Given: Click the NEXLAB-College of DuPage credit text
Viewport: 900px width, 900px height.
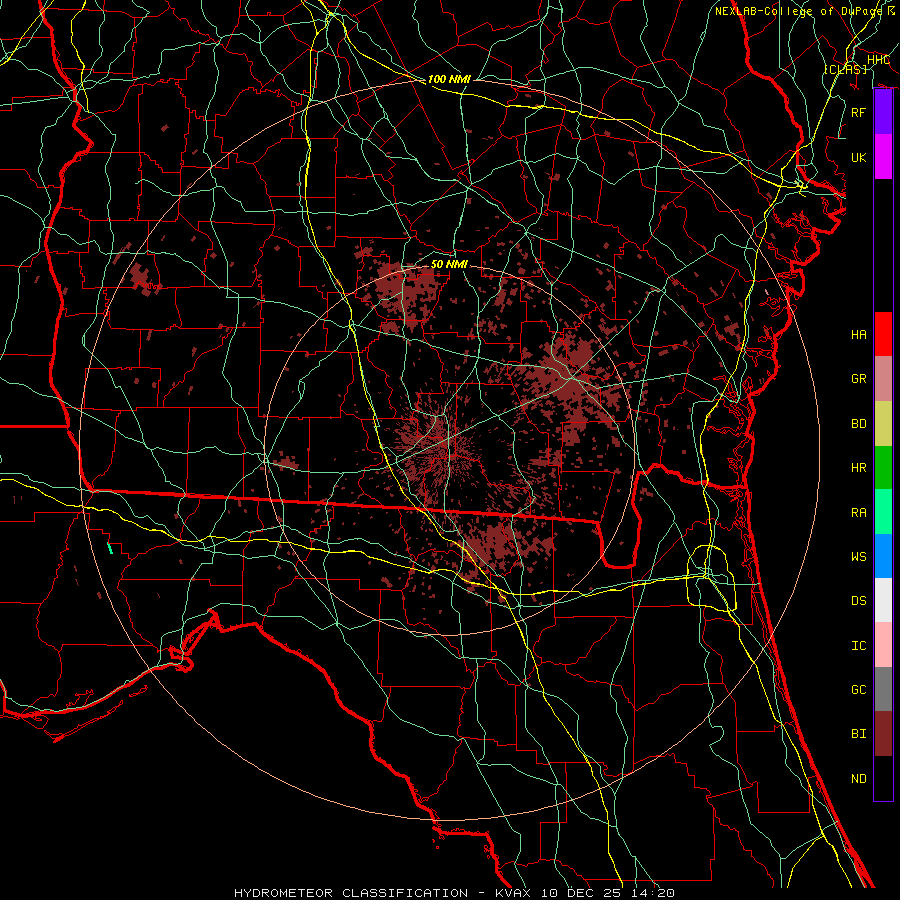Looking at the screenshot, I should 798,11.
